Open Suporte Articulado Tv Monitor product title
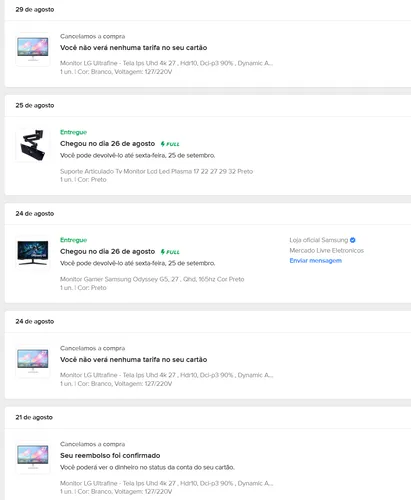The height and width of the screenshot is (500, 411). click(x=156, y=171)
